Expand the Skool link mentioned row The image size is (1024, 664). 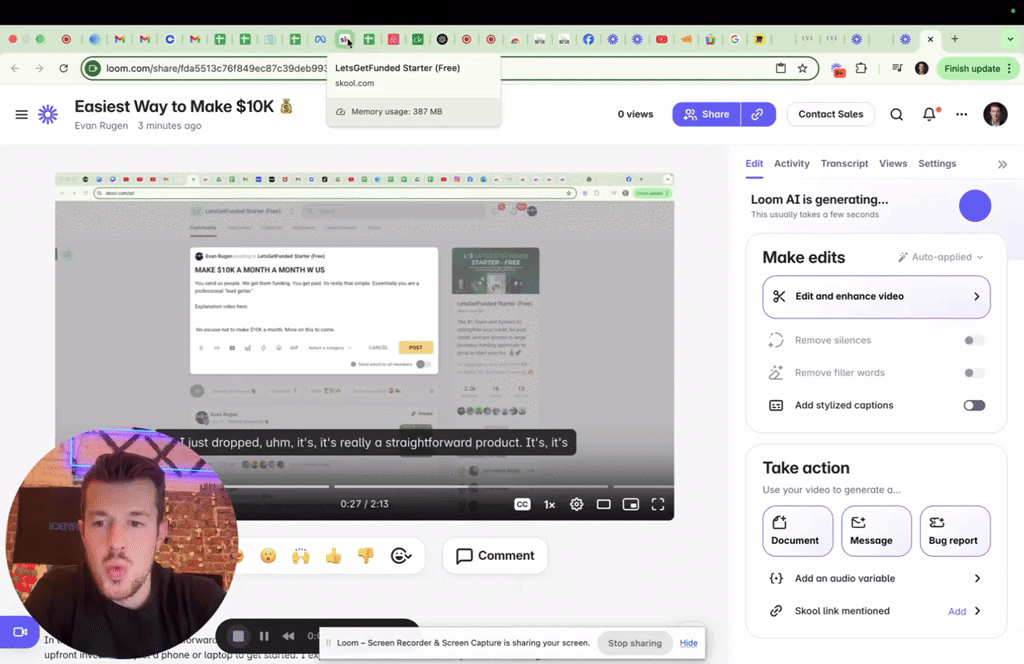point(978,611)
